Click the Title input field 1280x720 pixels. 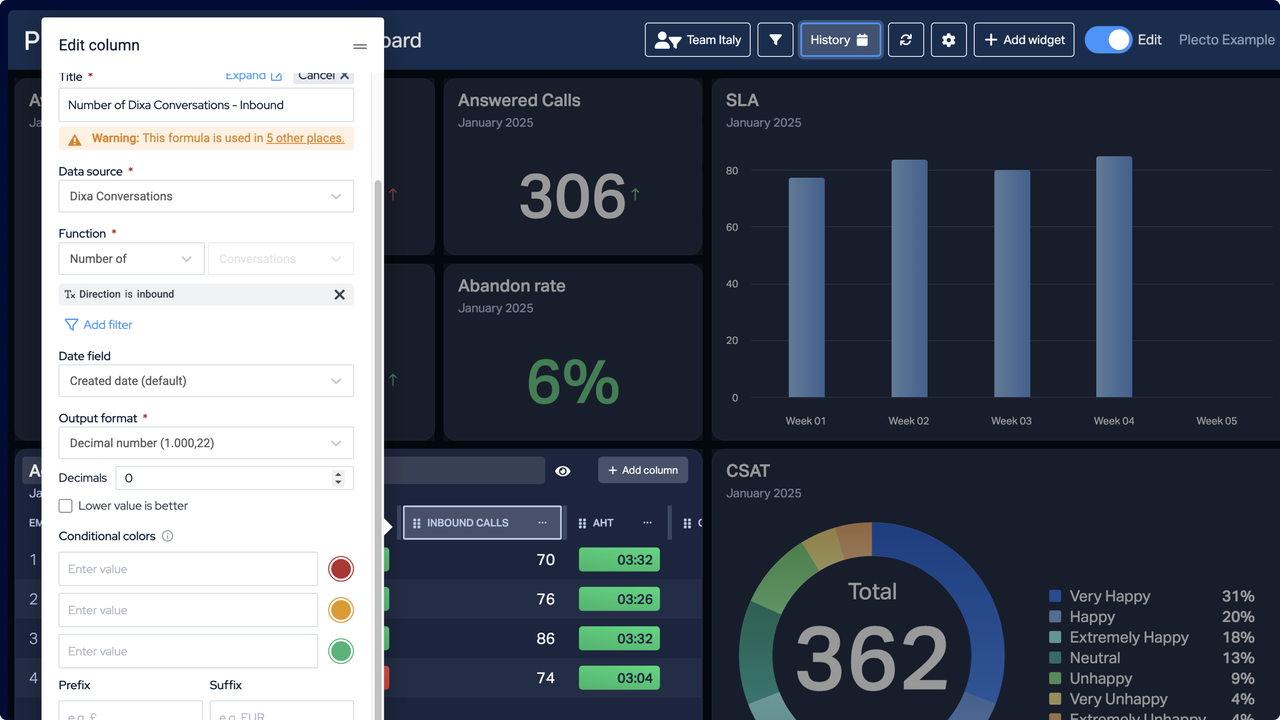pyautogui.click(x=206, y=105)
